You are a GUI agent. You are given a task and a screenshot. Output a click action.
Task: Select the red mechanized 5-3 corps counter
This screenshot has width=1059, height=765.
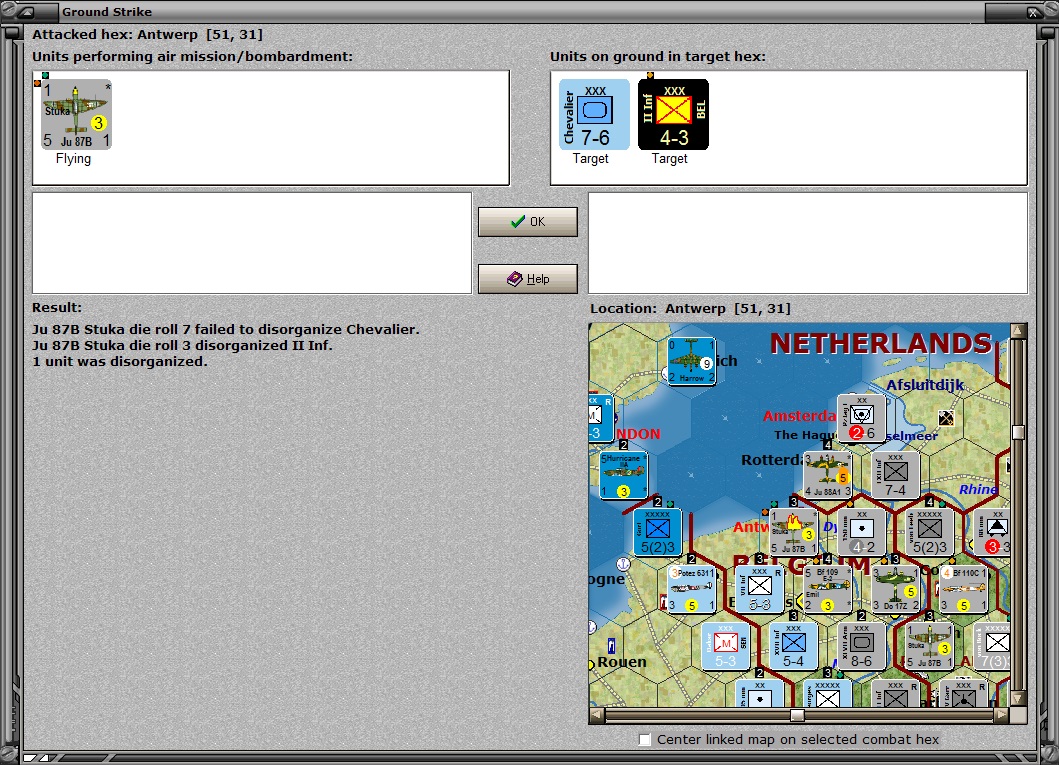click(725, 646)
